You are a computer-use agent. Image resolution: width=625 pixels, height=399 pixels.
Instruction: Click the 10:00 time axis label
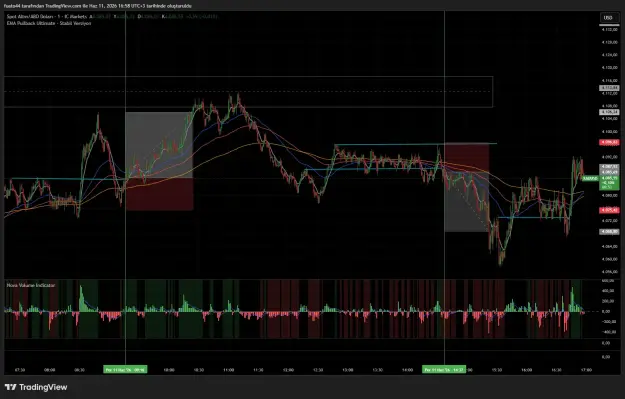169,370
